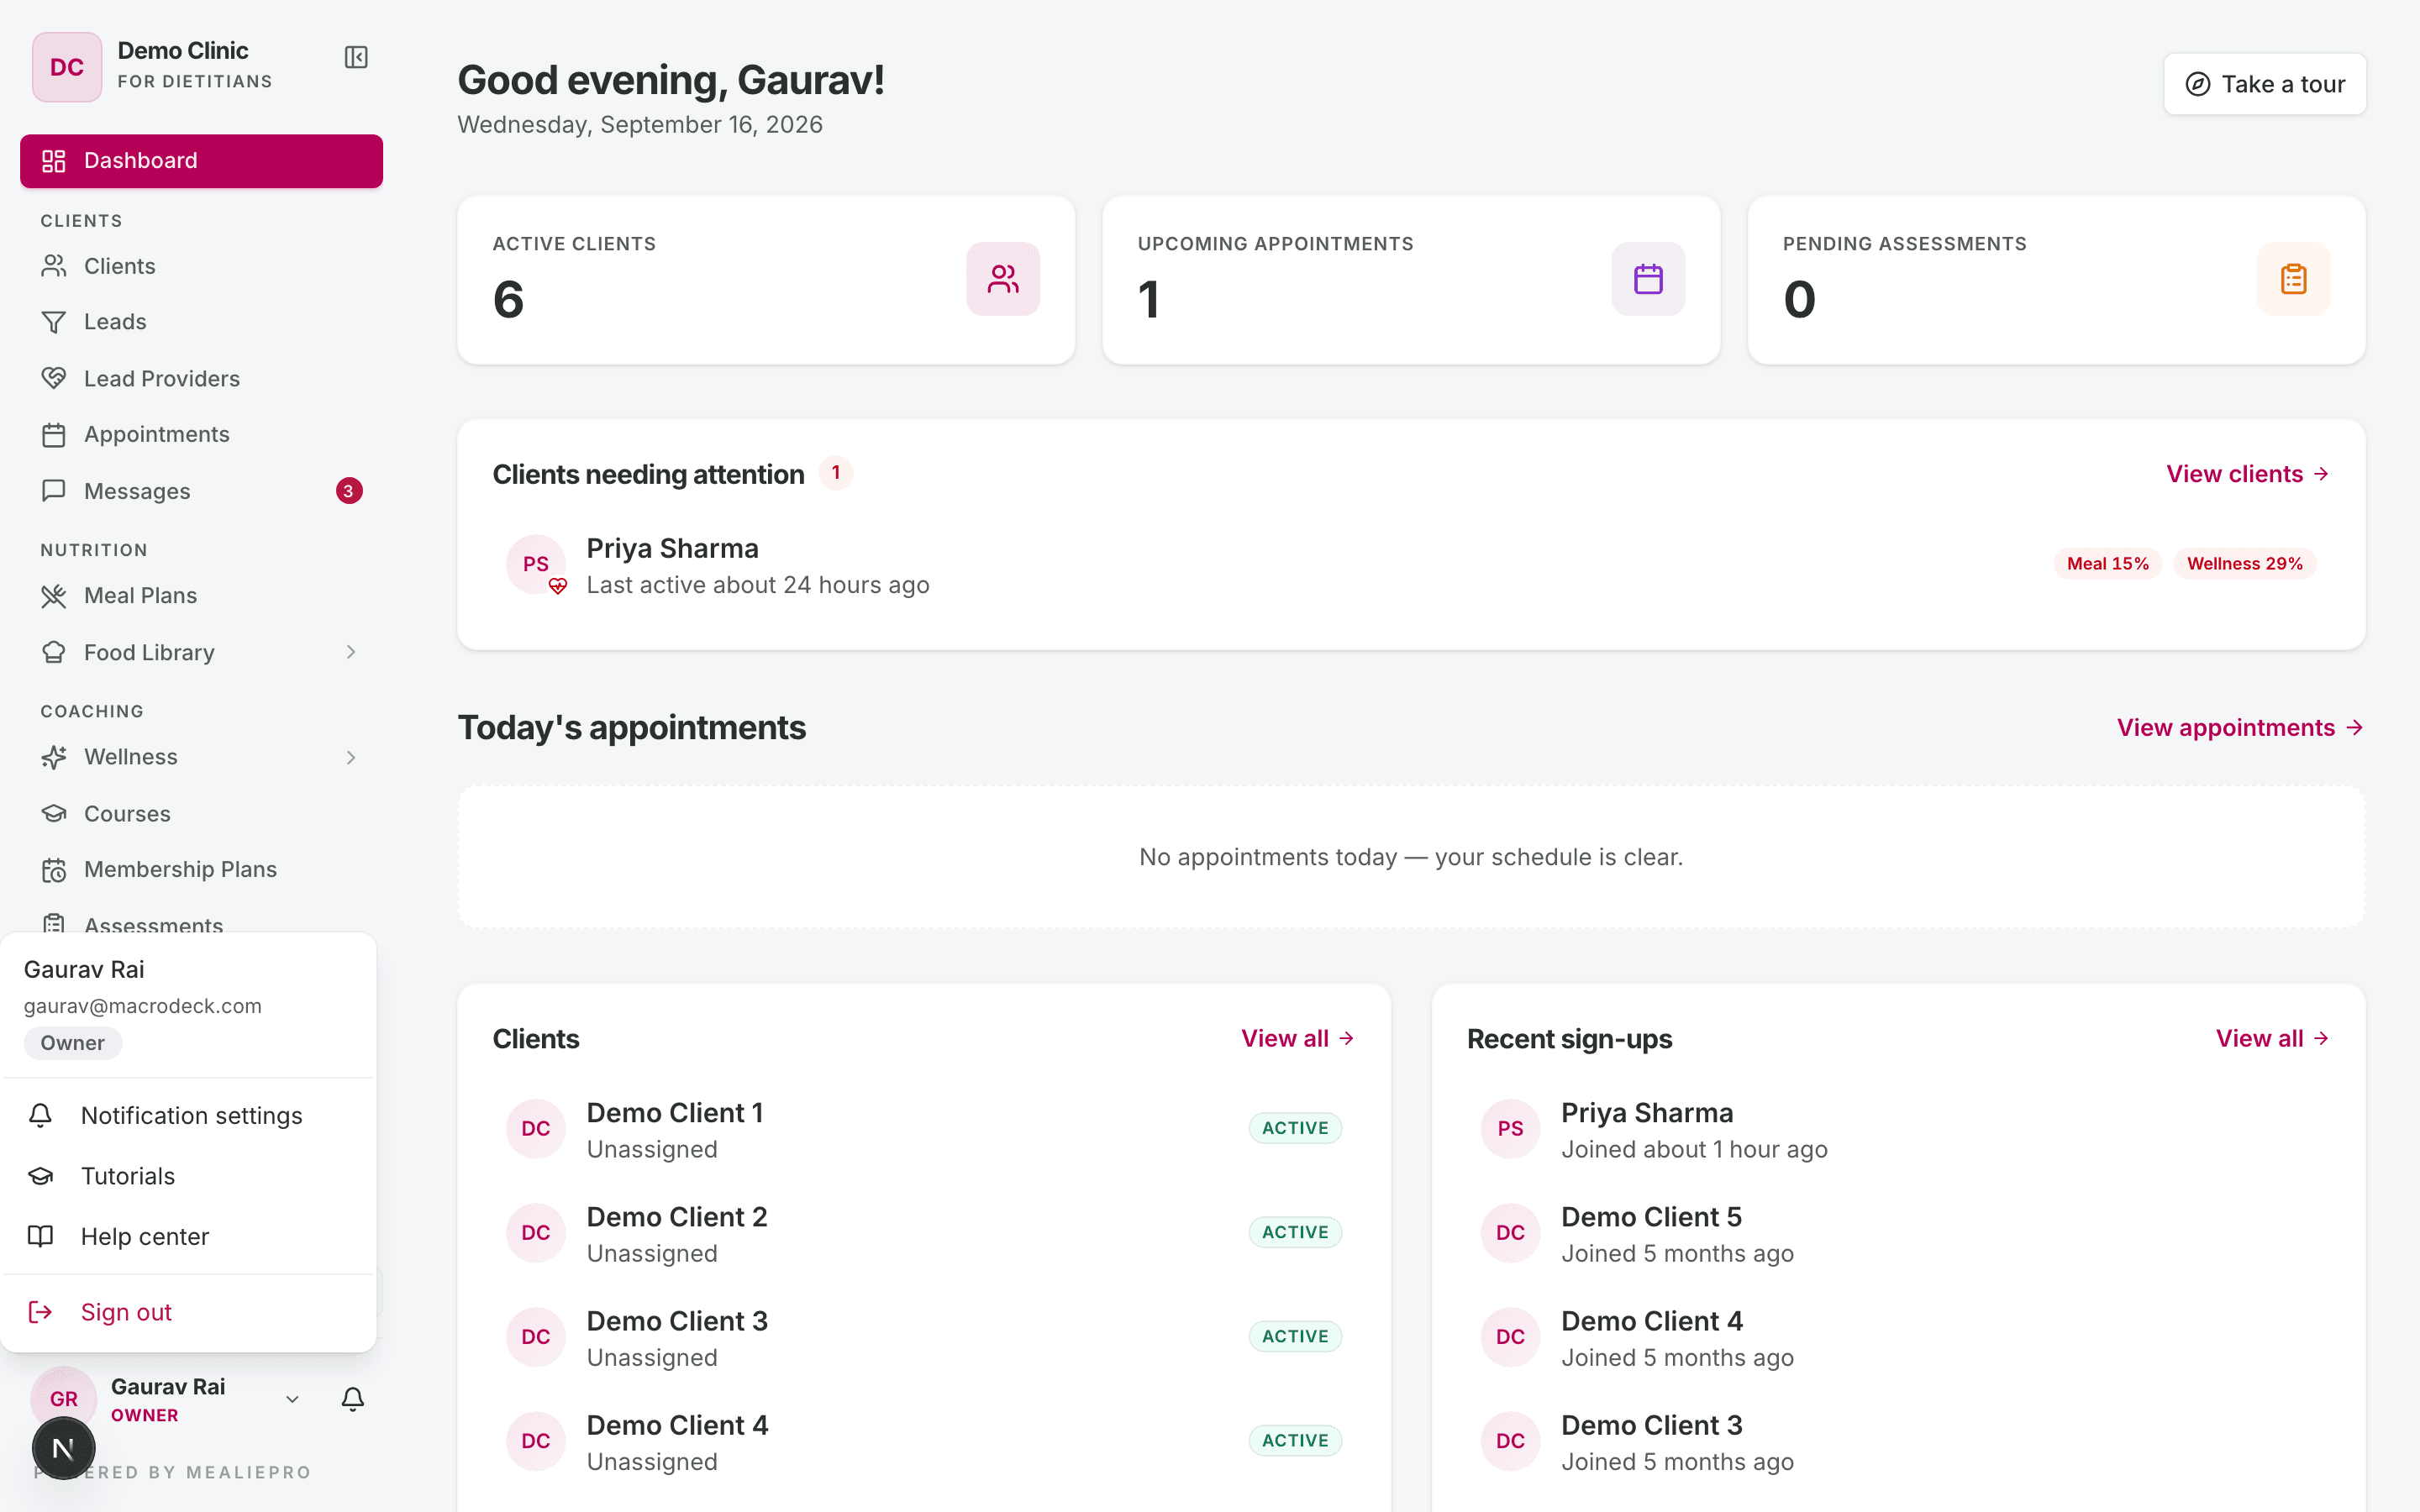The width and height of the screenshot is (2420, 1512).
Task: Follow the View clients link
Action: [x=2248, y=474]
